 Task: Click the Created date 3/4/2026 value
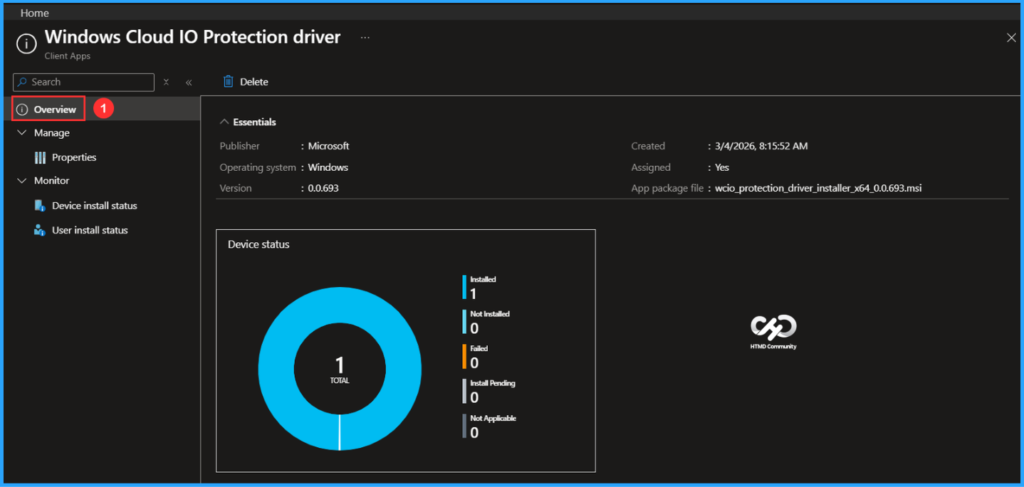[761, 146]
